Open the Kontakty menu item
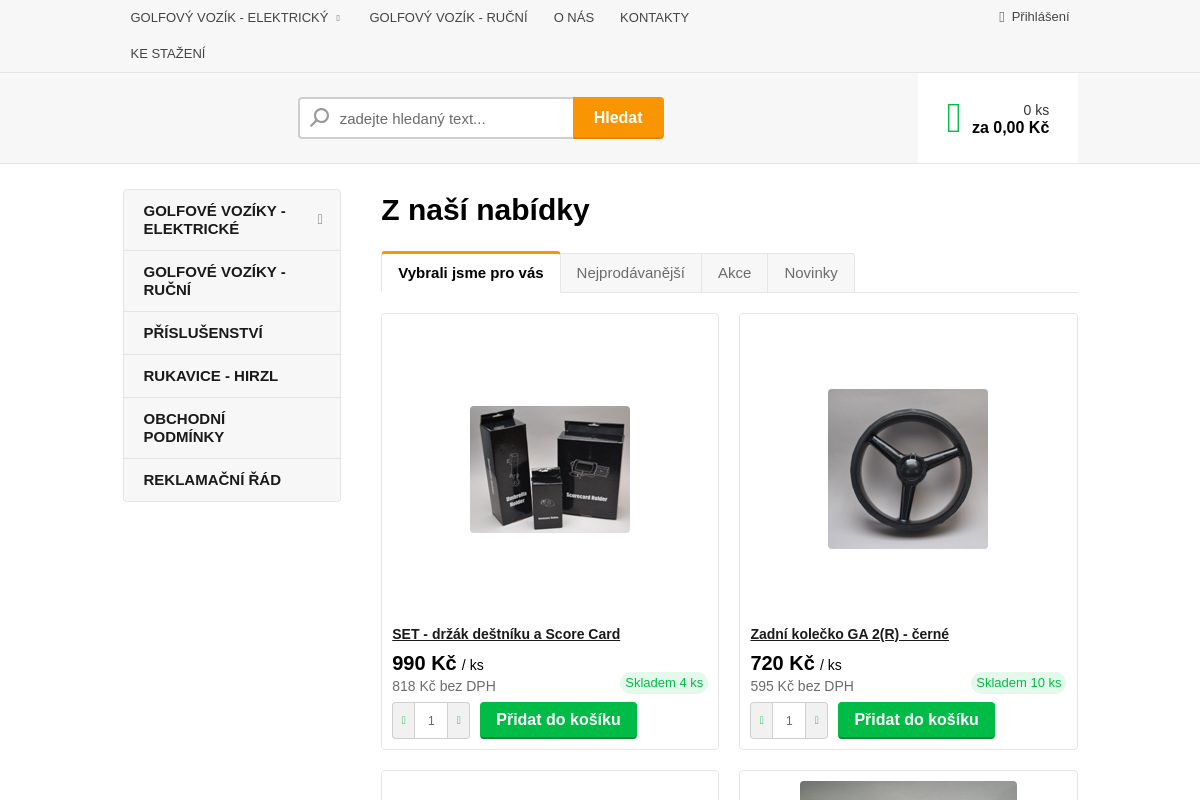Viewport: 1200px width, 800px height. coord(654,18)
